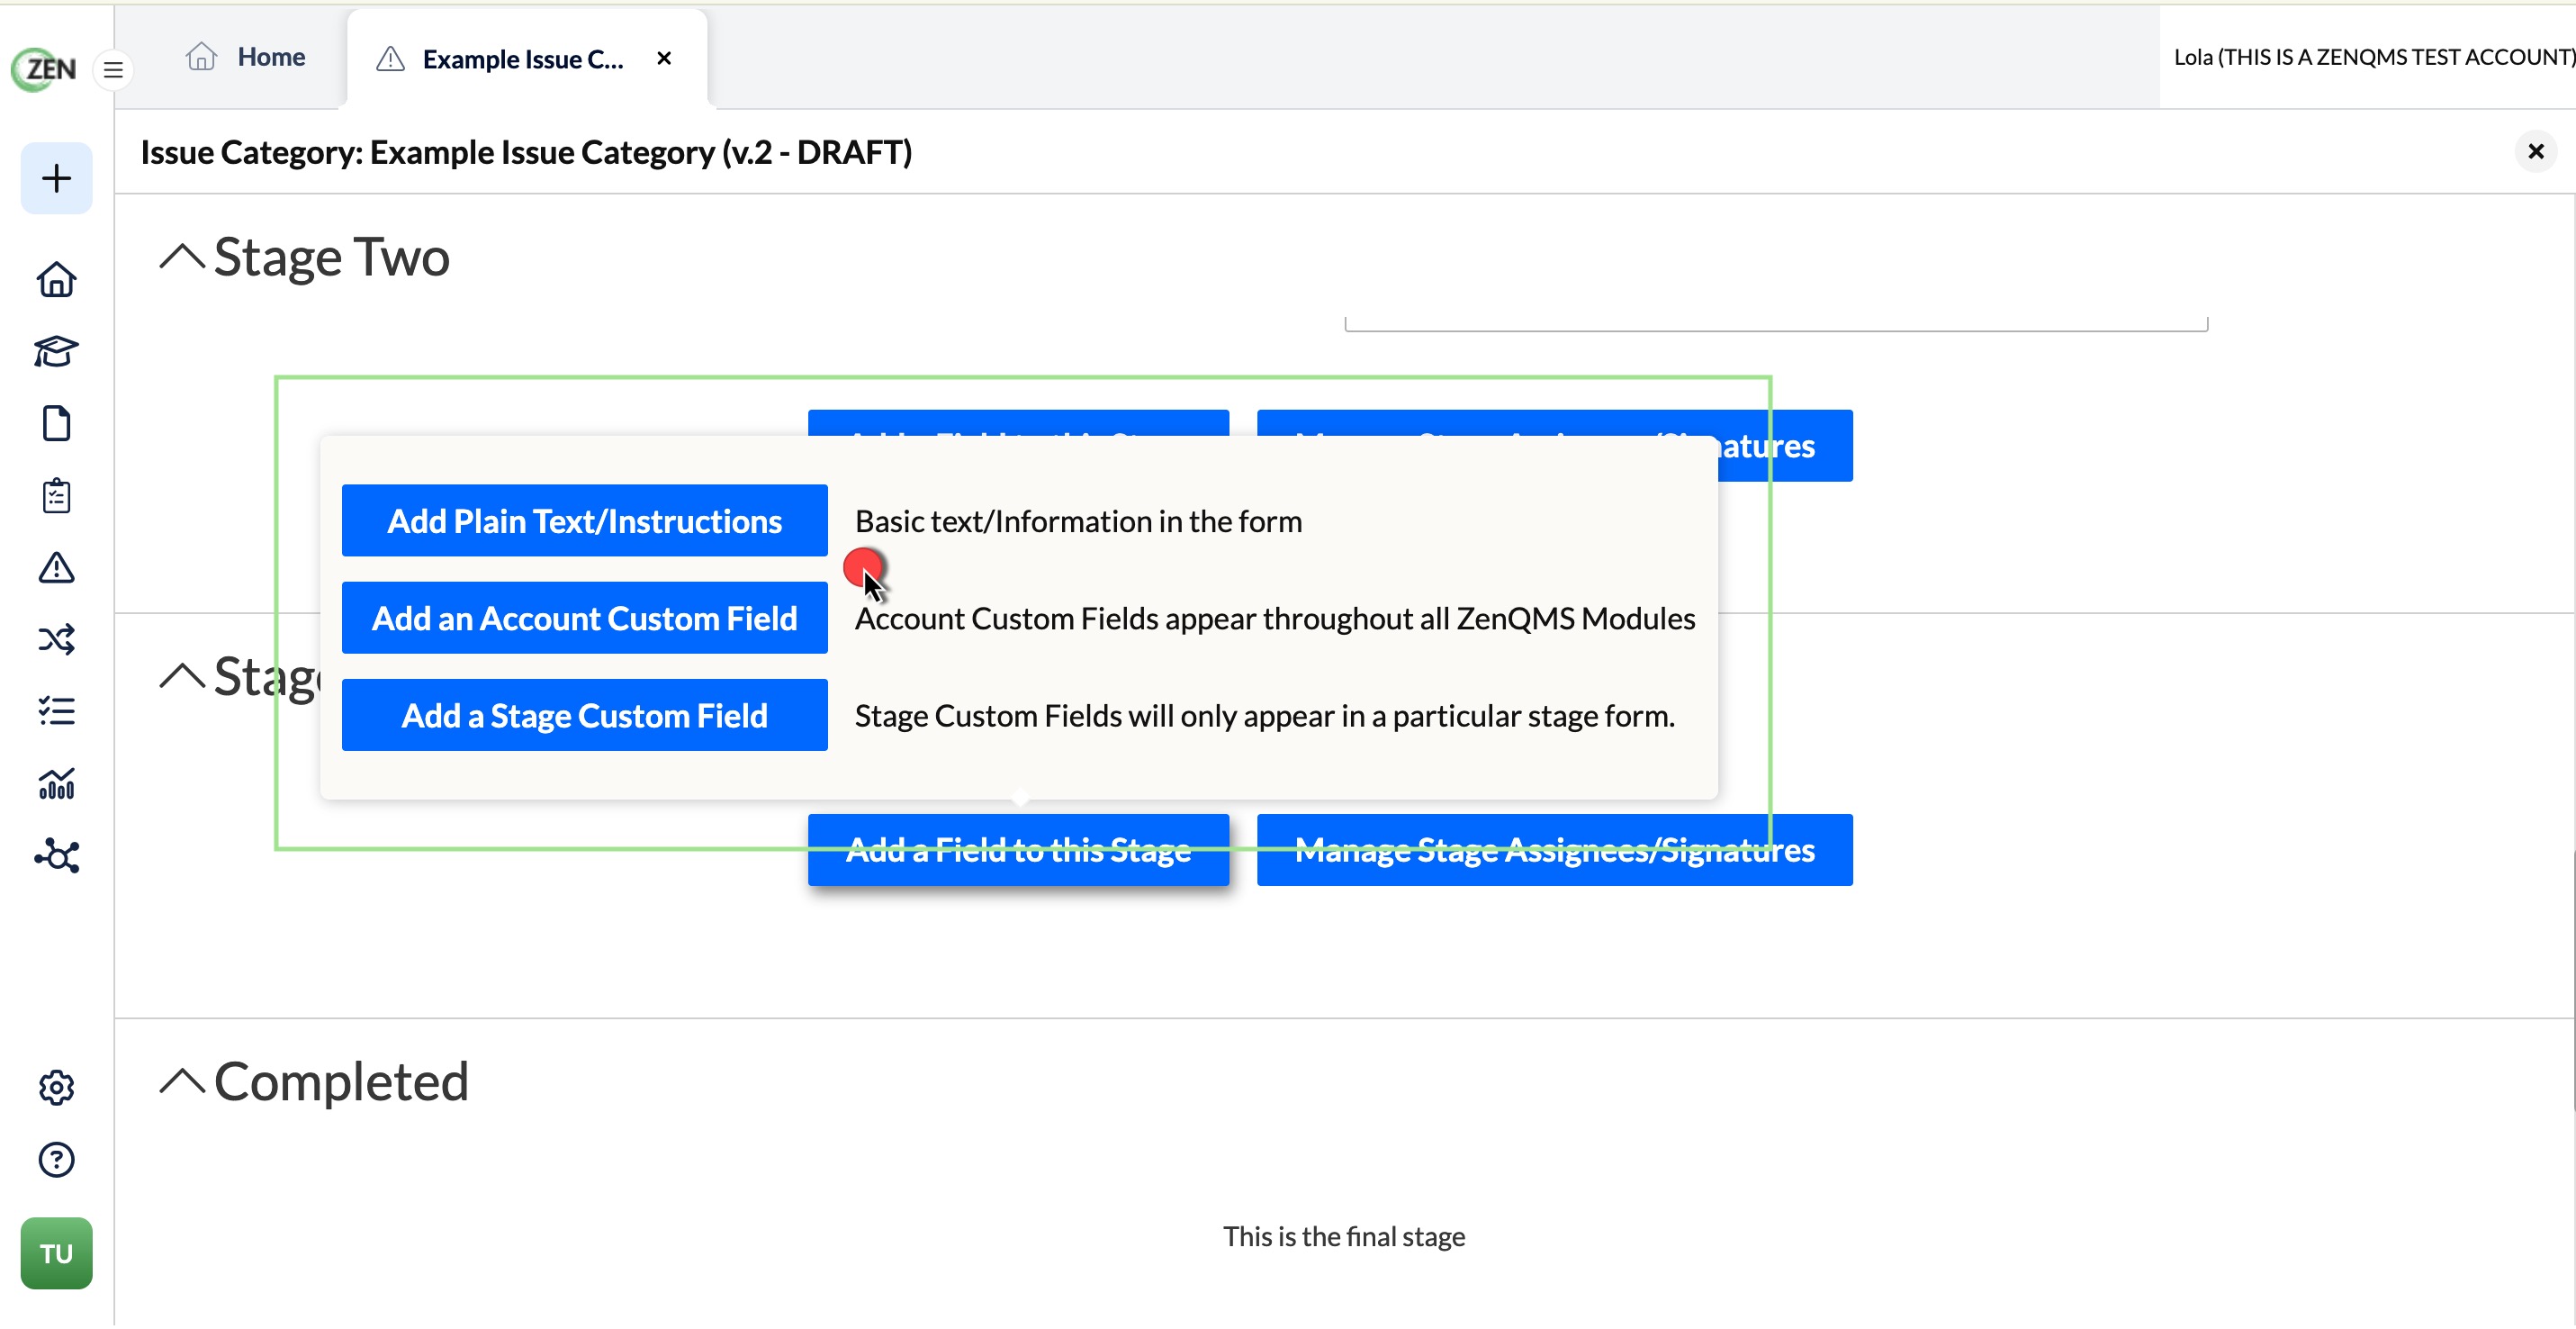Click the plus create-new icon in sidebar

click(56, 178)
